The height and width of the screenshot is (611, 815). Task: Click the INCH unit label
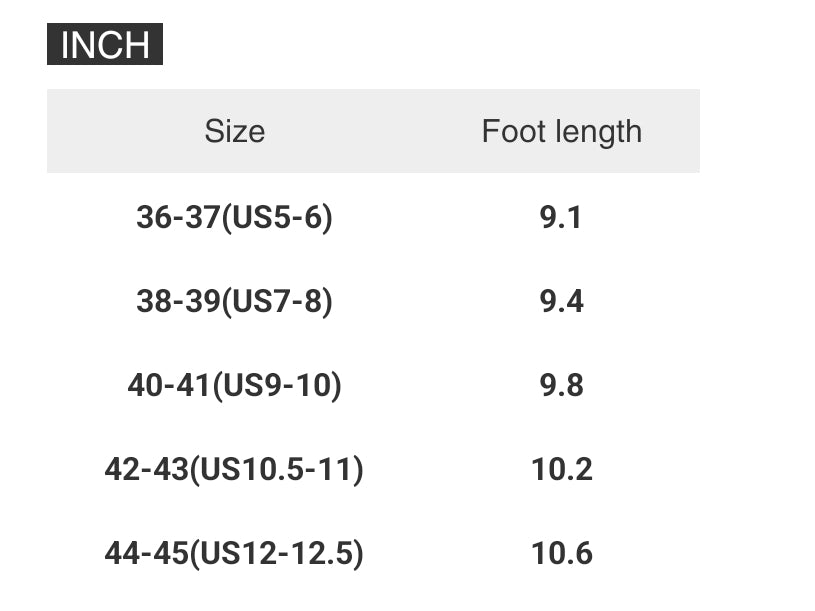click(104, 45)
